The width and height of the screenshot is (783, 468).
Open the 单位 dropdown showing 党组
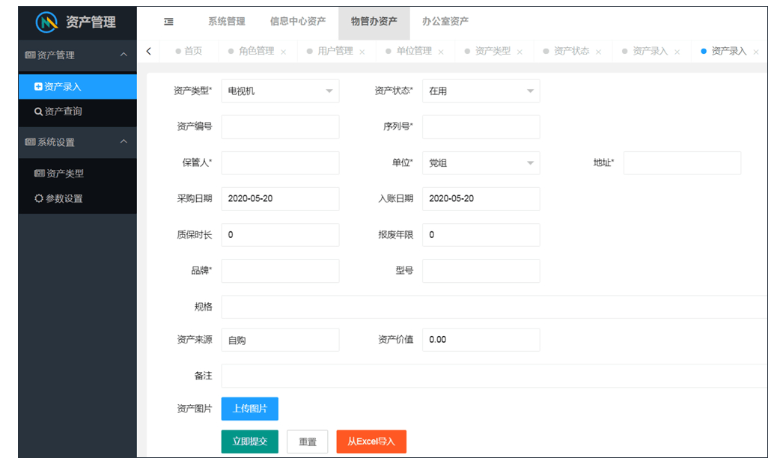(x=481, y=163)
